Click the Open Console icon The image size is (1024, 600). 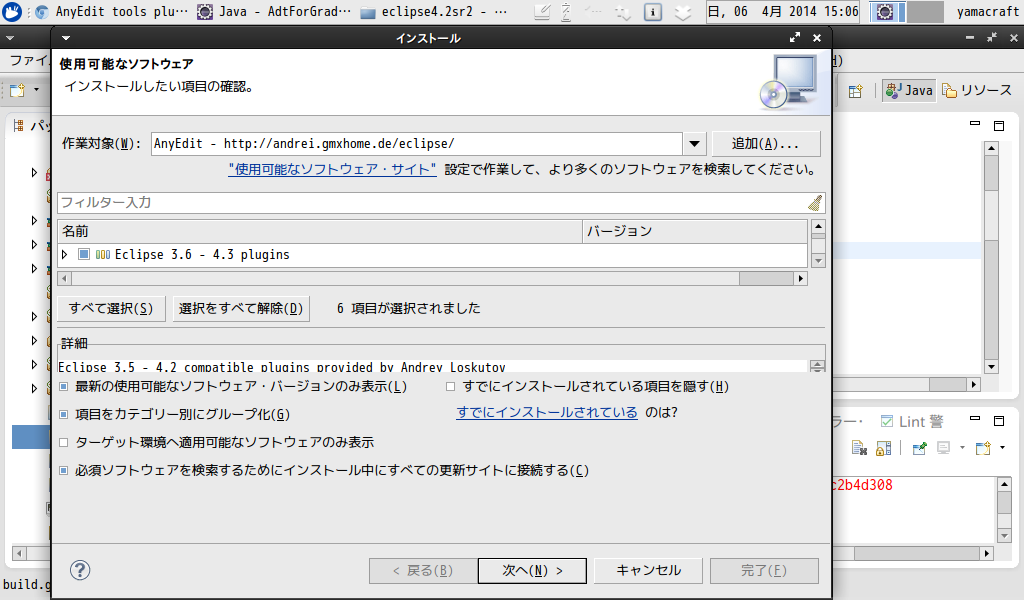(983, 448)
